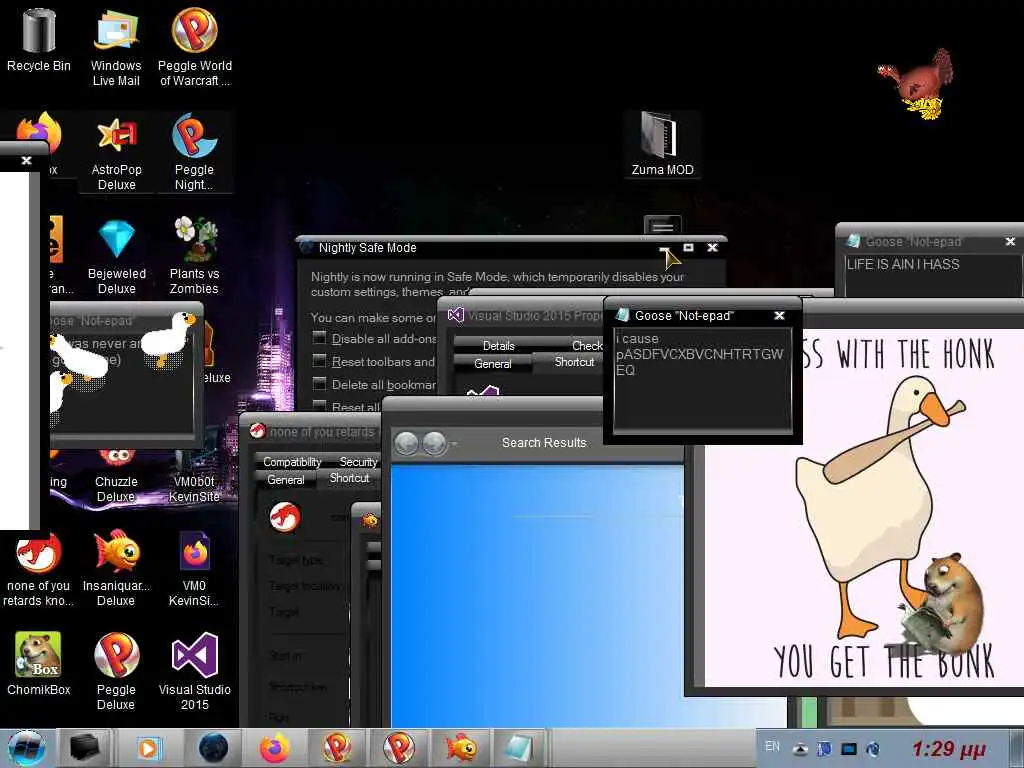
Task: Click the goose with bat meme image
Action: 864,507
